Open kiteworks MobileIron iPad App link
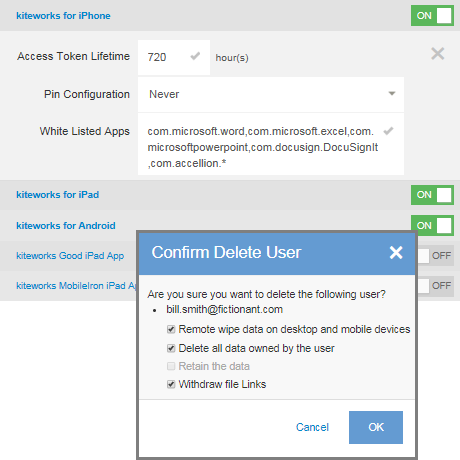460x460 pixels. tap(76, 286)
